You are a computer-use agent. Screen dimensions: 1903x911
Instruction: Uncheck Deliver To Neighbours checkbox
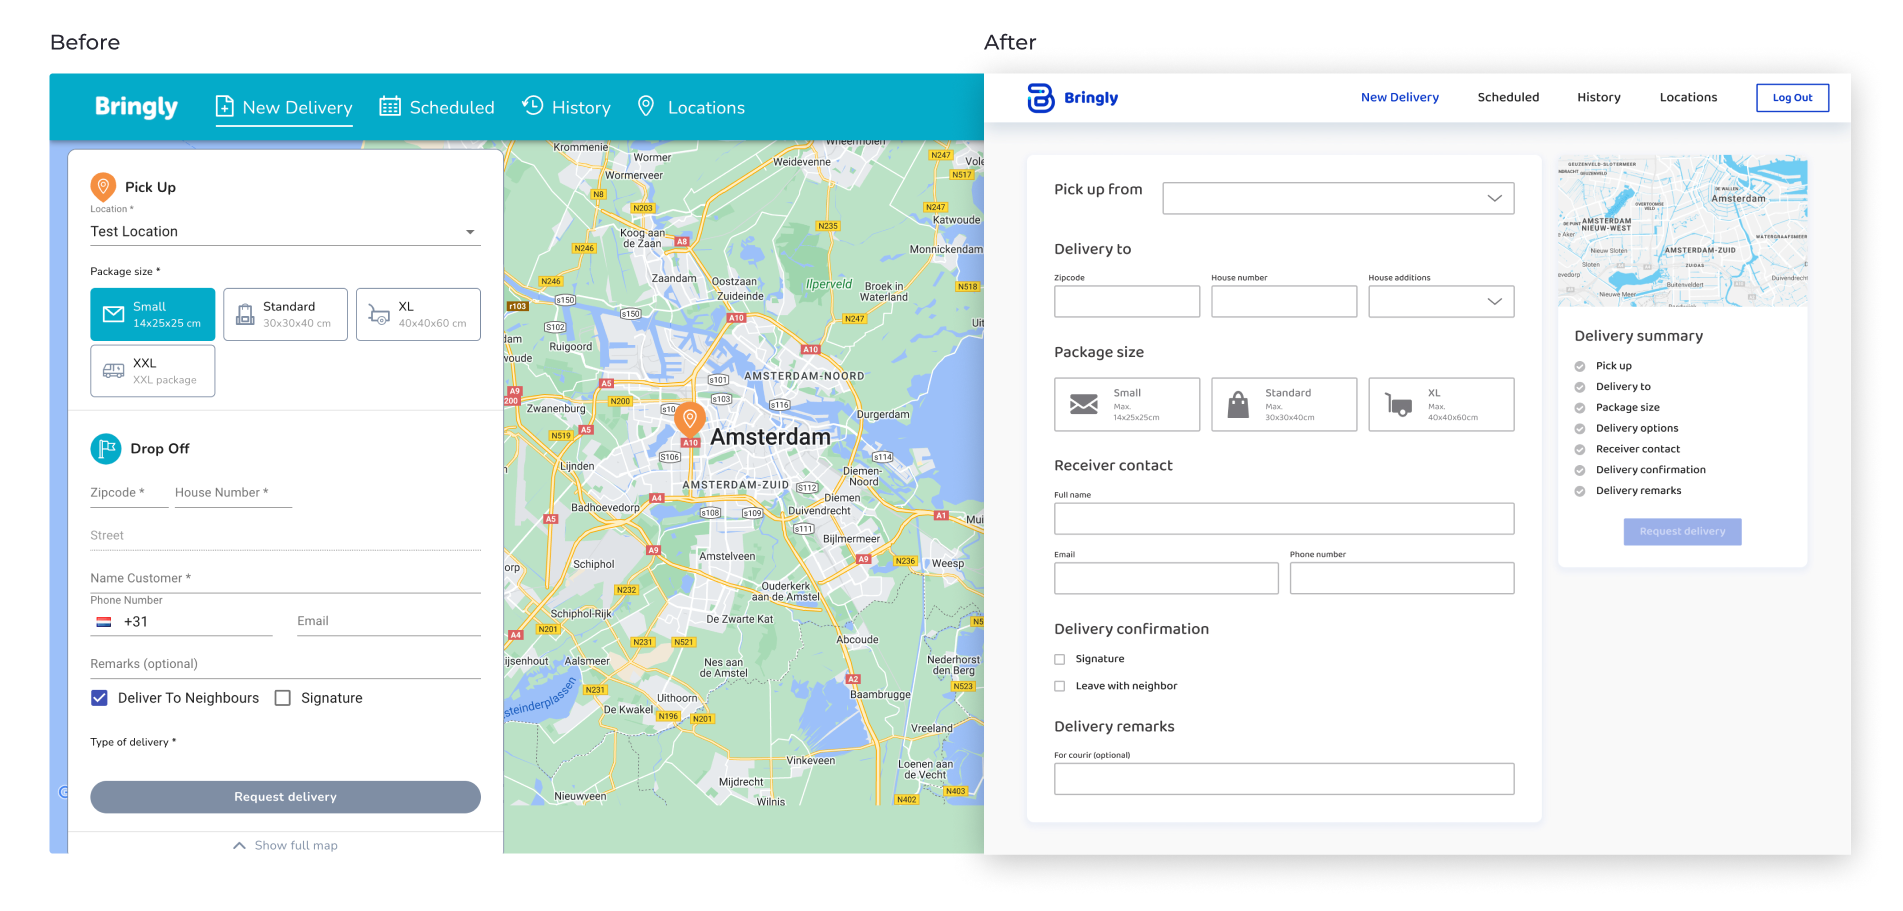click(99, 698)
